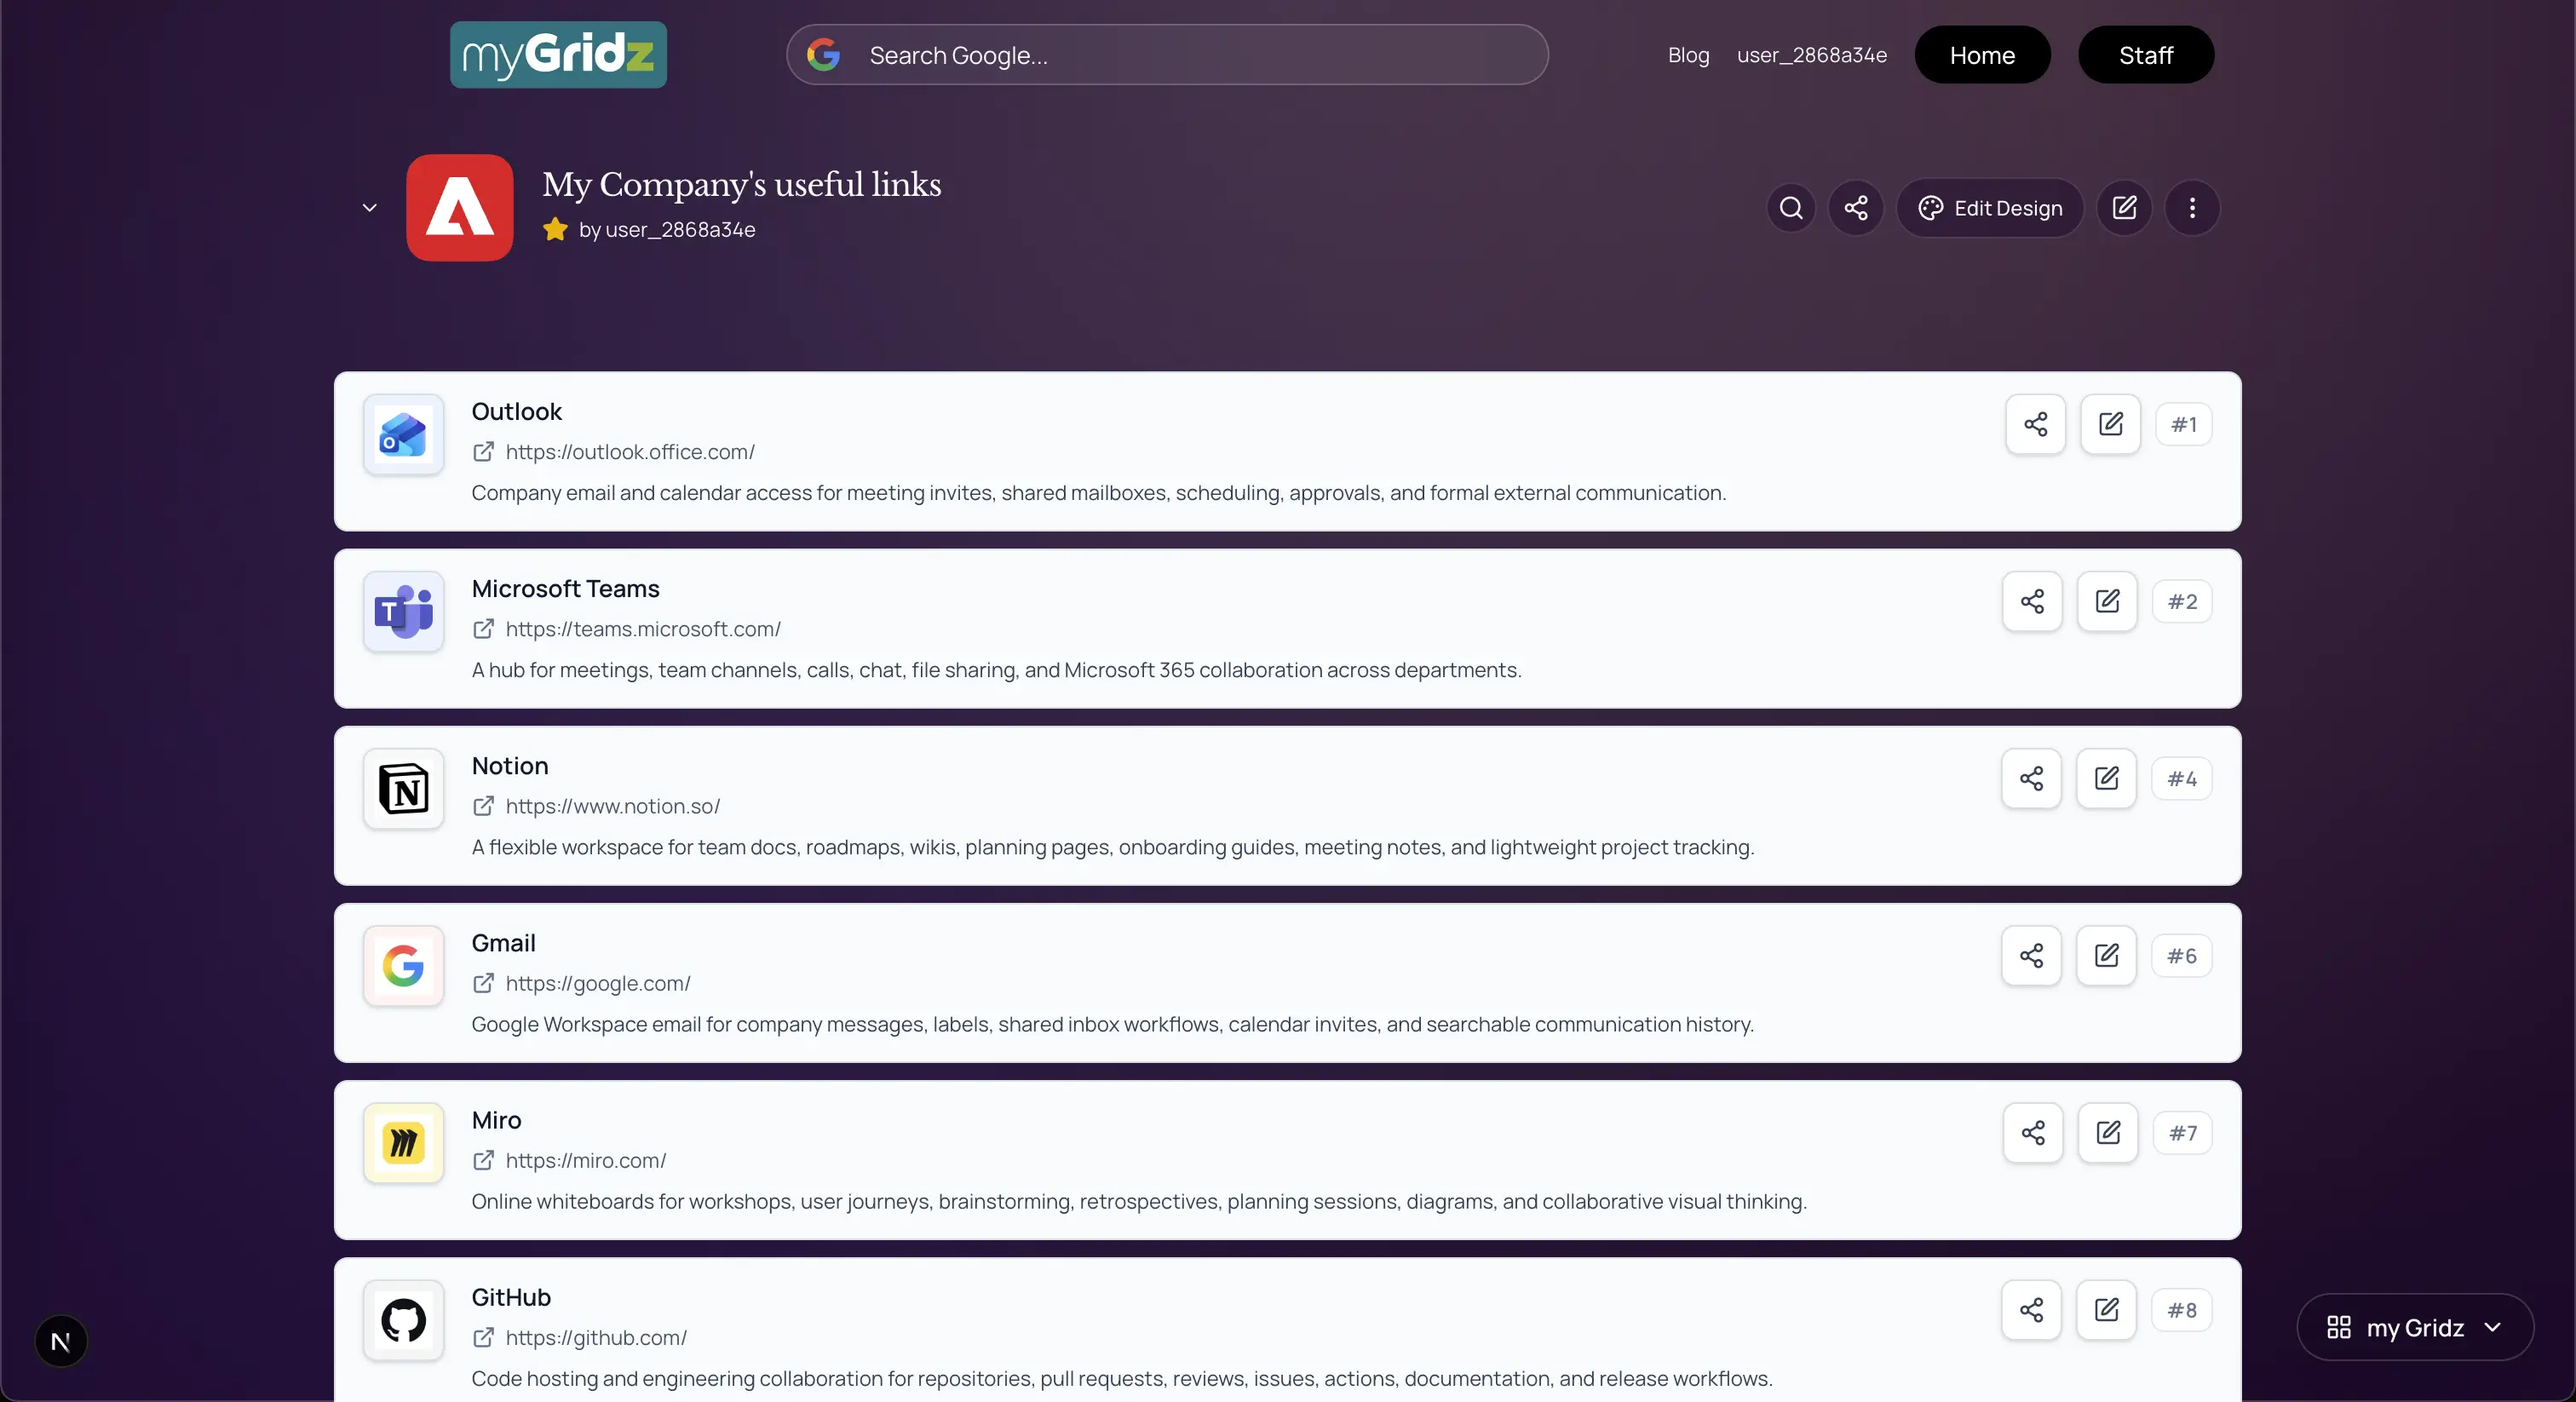The height and width of the screenshot is (1402, 2576).
Task: Click the Notion app icon
Action: (403, 789)
